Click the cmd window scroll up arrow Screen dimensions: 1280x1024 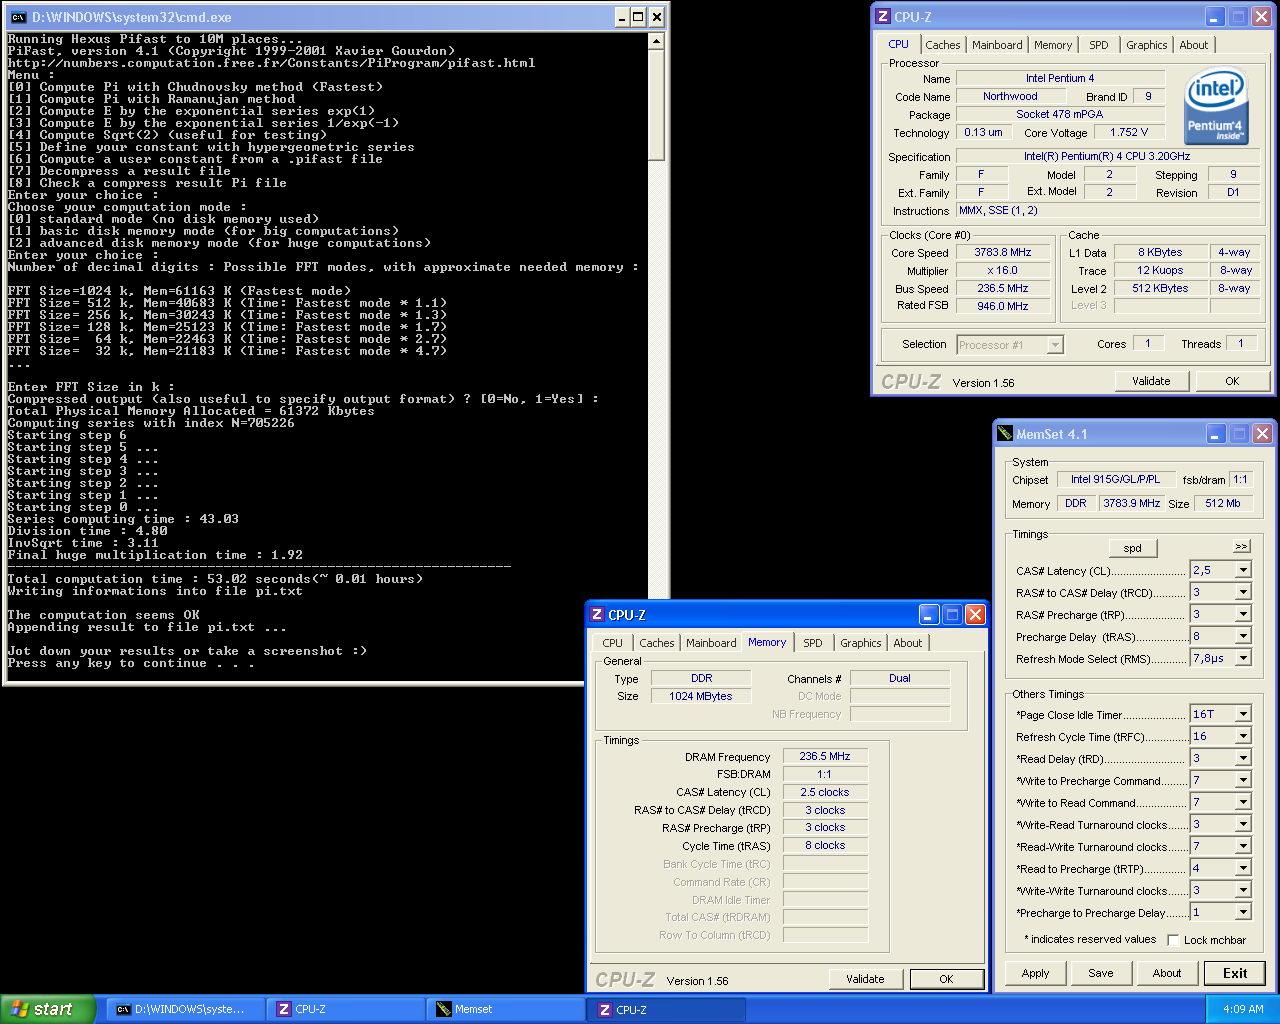click(x=656, y=41)
